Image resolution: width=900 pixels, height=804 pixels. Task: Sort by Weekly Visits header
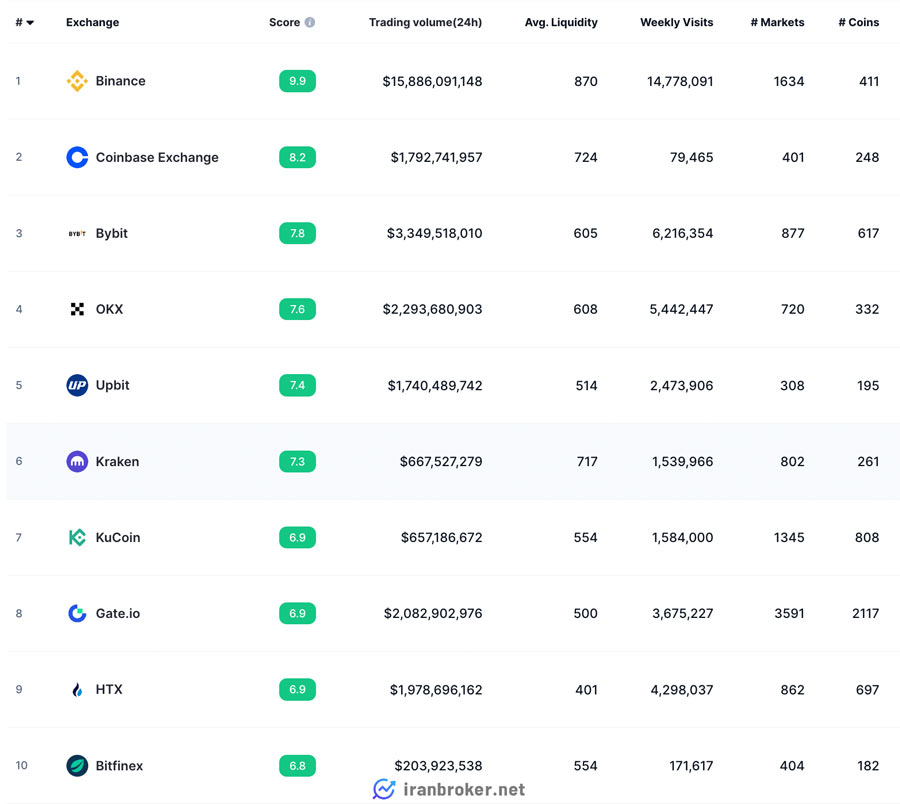[x=677, y=22]
